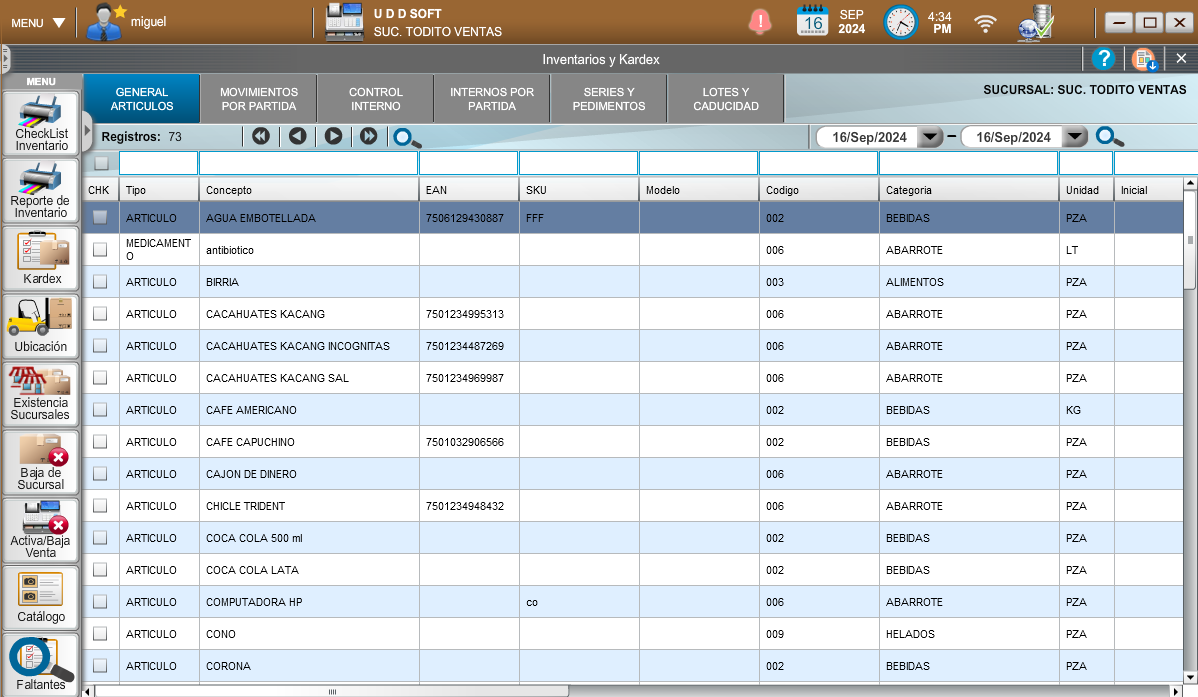Click the red alert bell icon

[x=761, y=21]
